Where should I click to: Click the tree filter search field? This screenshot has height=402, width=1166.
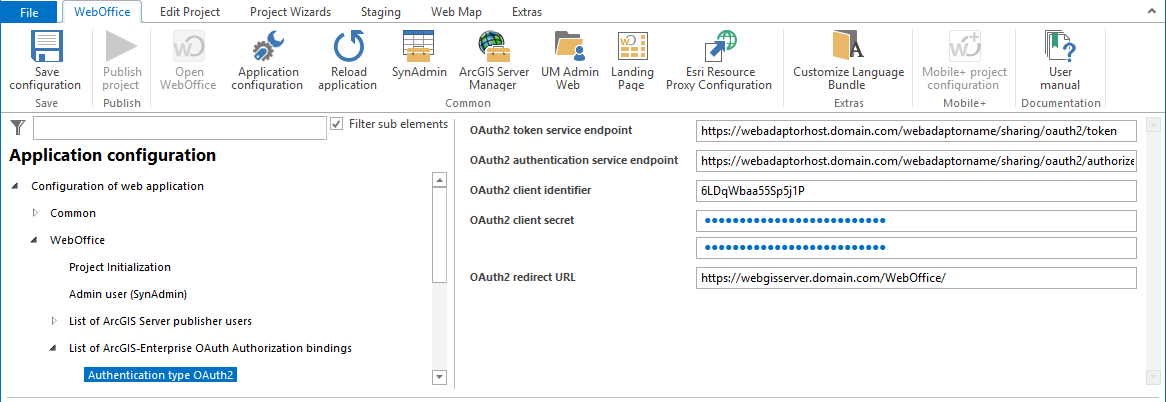pos(180,128)
